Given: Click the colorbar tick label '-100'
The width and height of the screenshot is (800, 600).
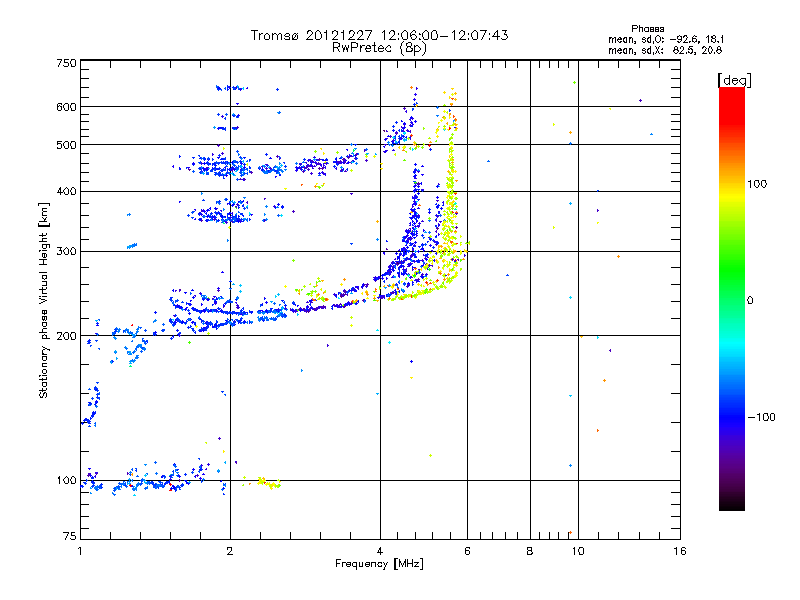Looking at the screenshot, I should (761, 417).
